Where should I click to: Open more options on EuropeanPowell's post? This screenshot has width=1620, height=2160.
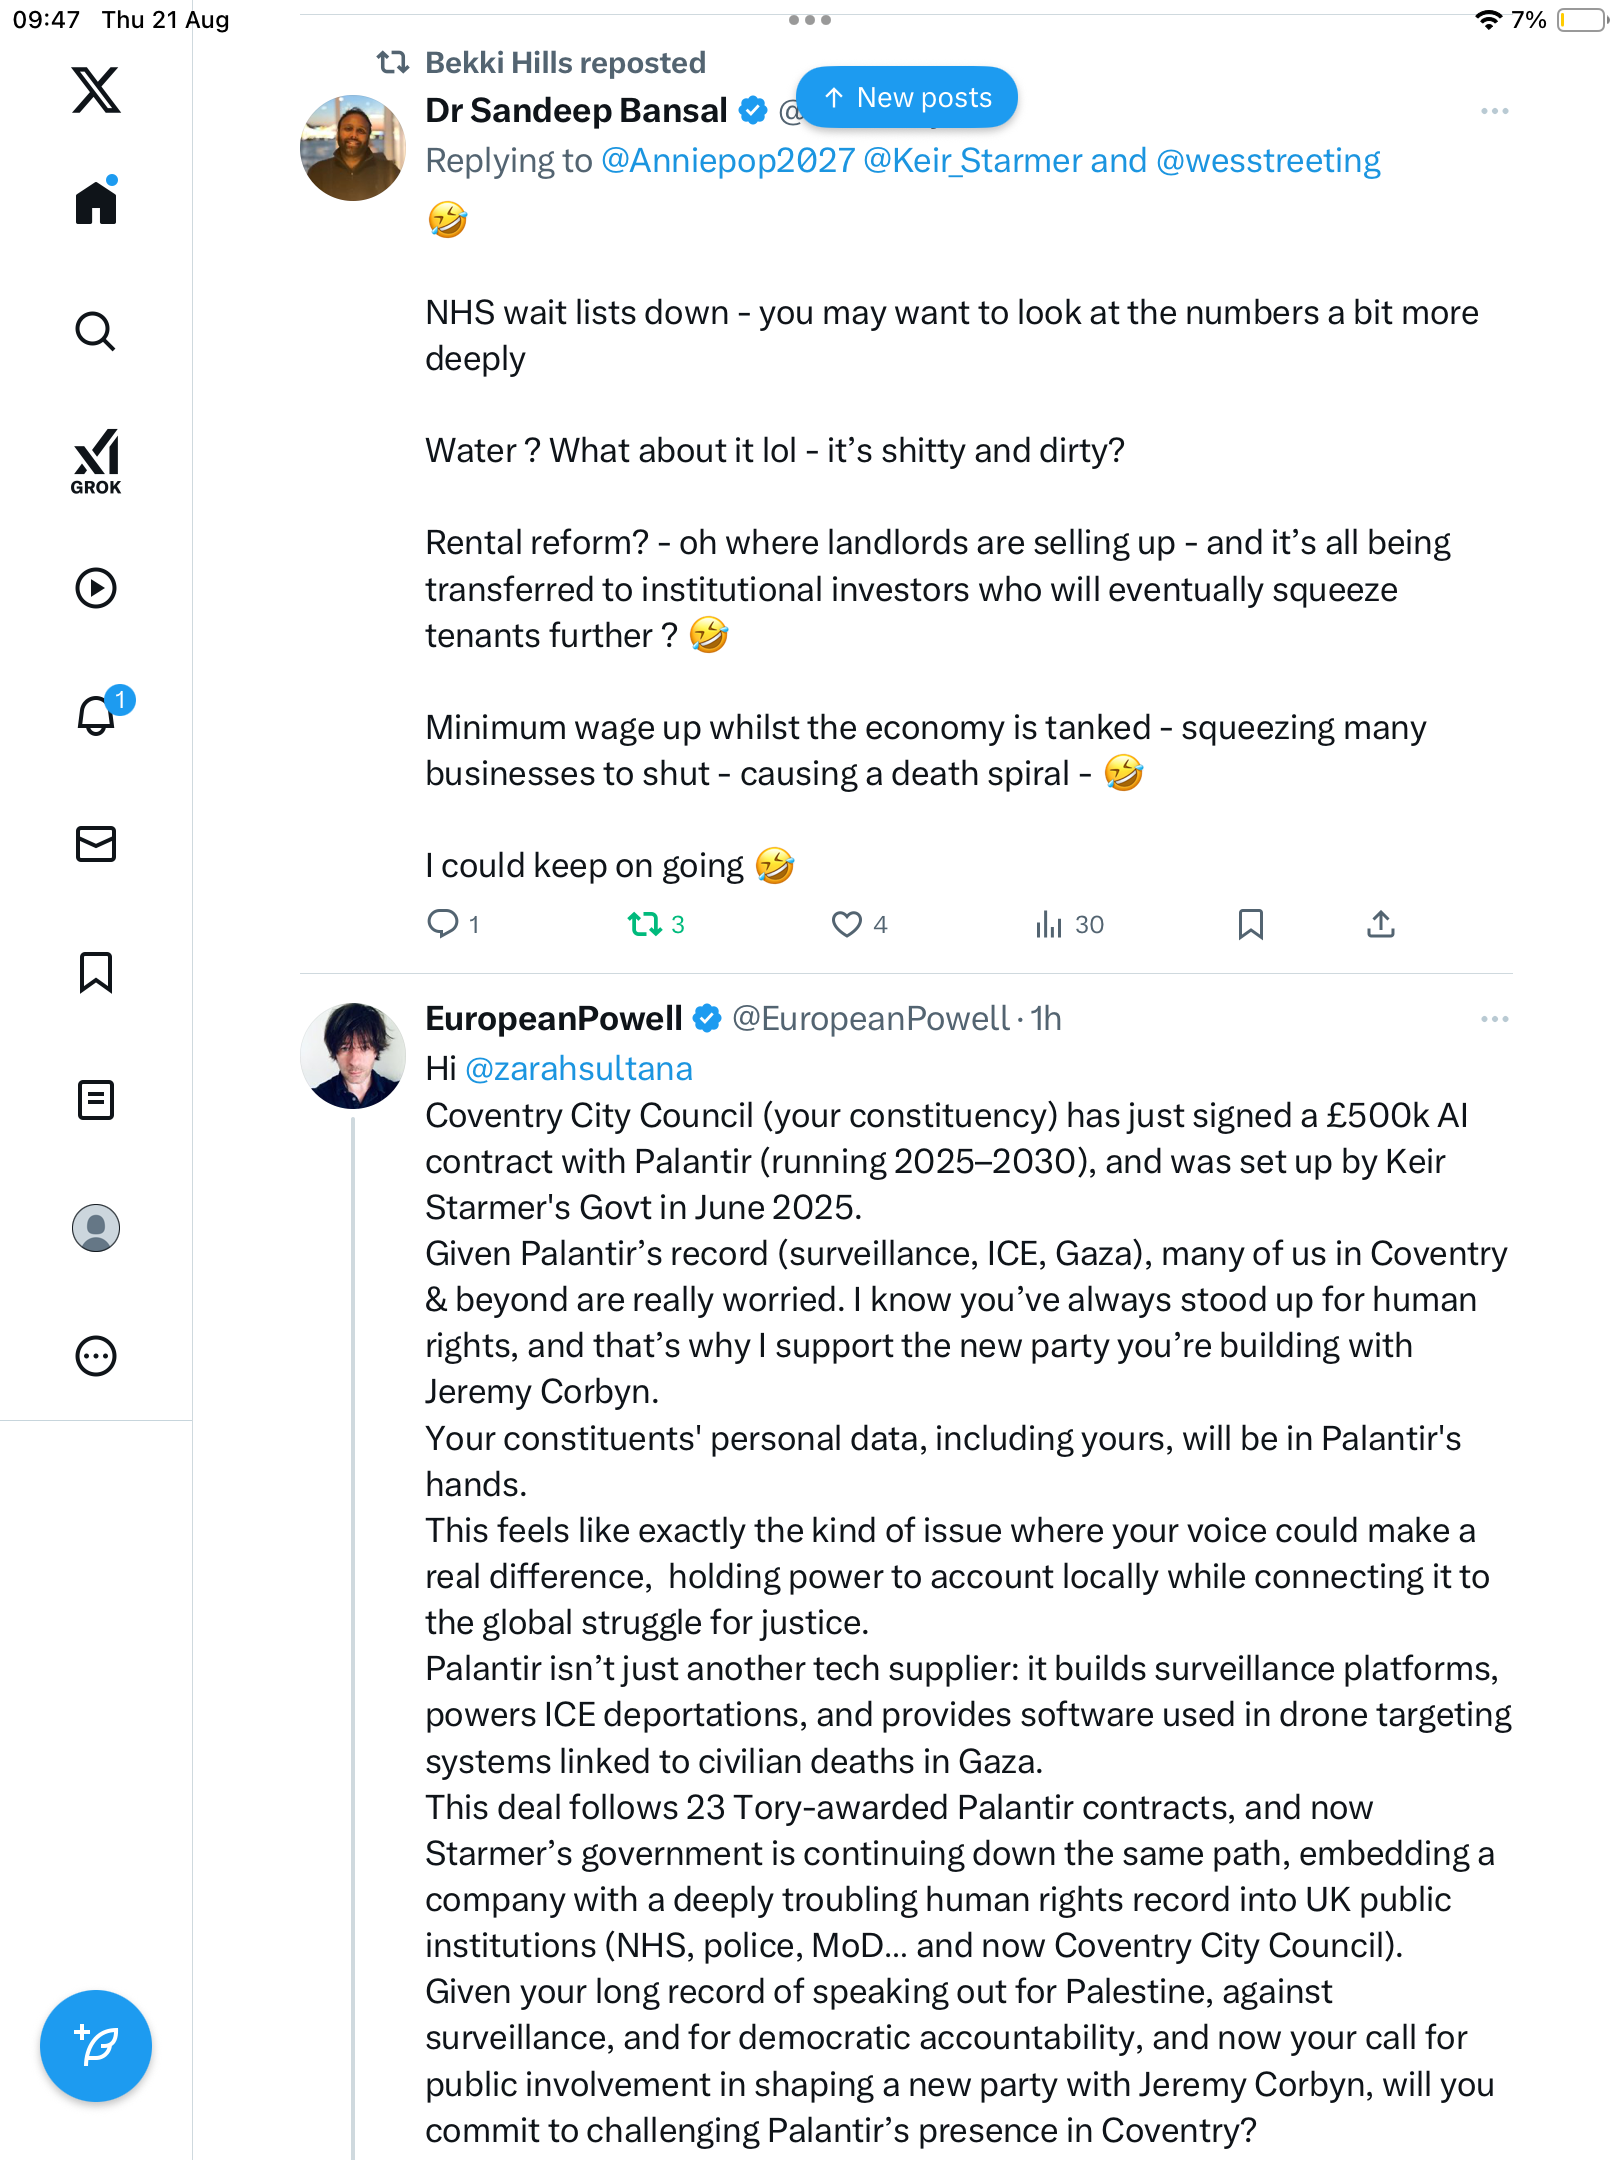pos(1494,1019)
